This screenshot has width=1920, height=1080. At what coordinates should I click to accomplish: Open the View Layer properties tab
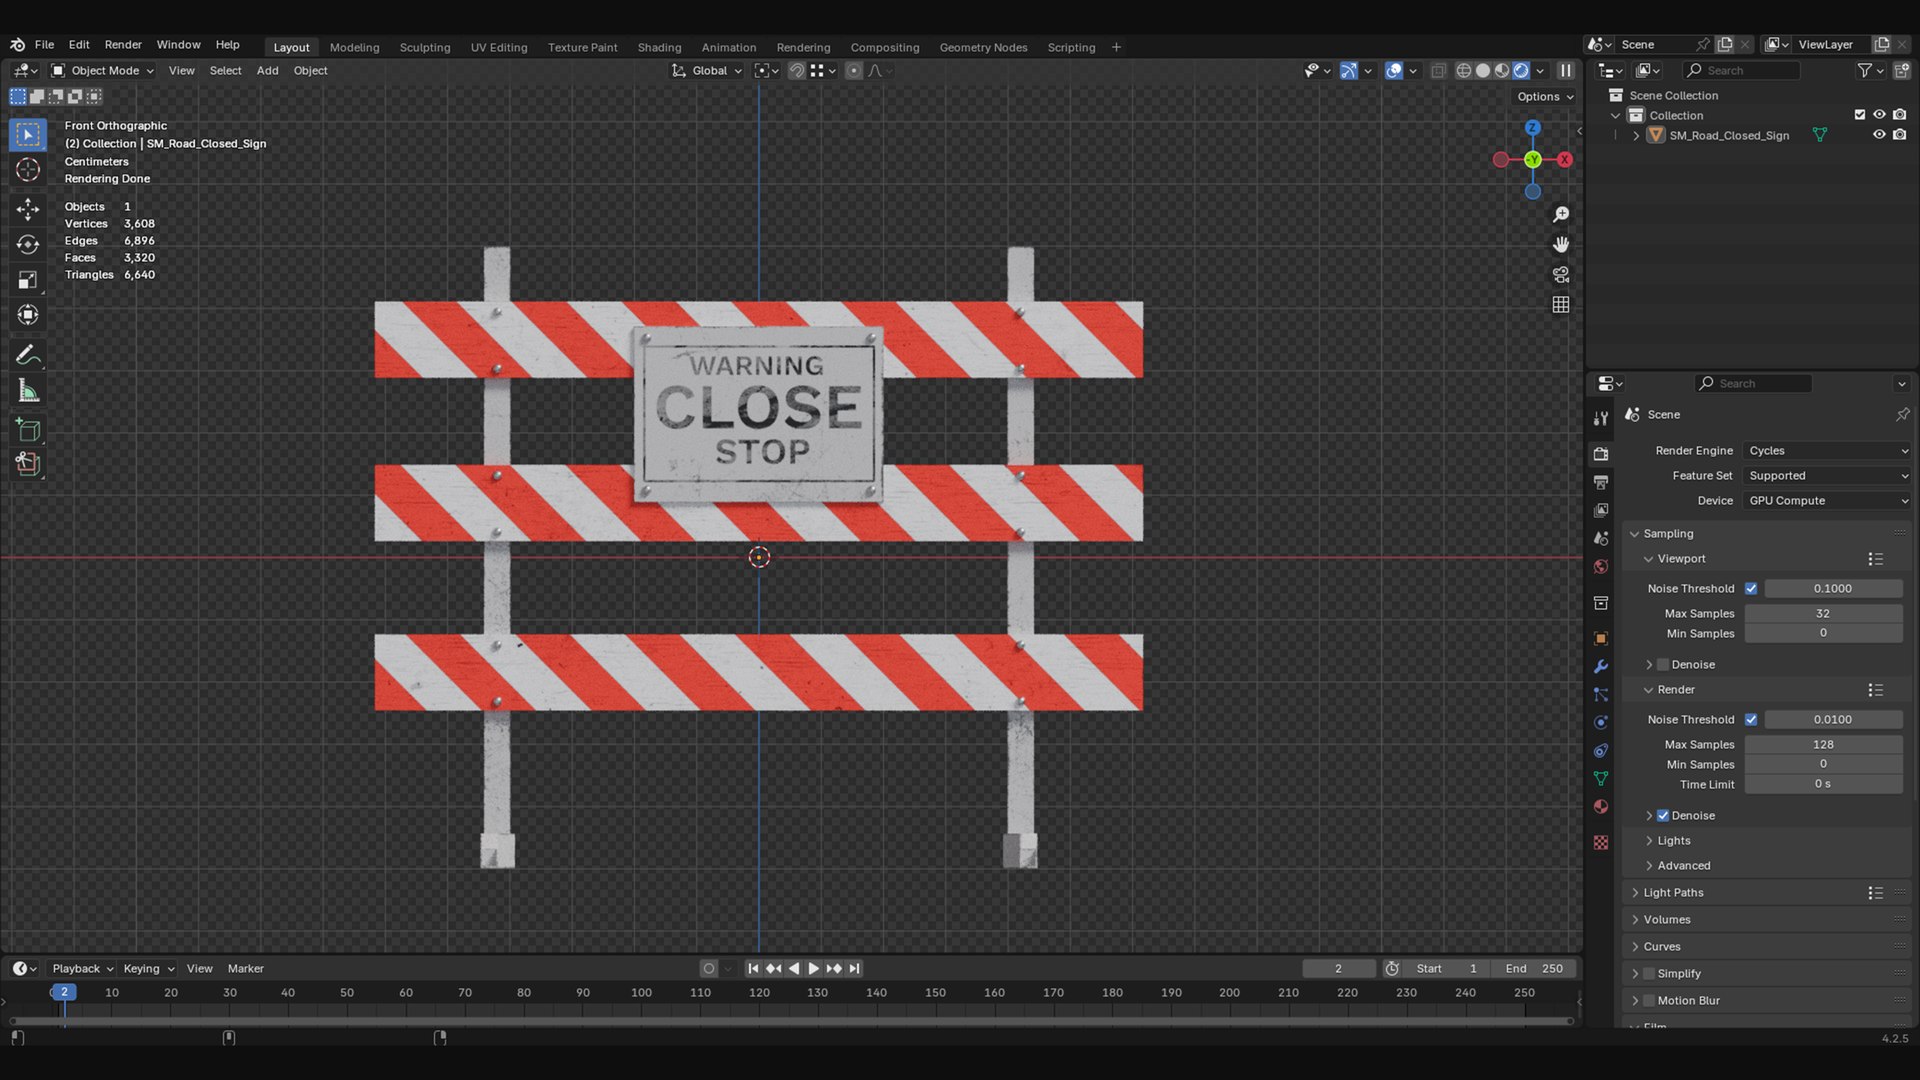coord(1601,510)
